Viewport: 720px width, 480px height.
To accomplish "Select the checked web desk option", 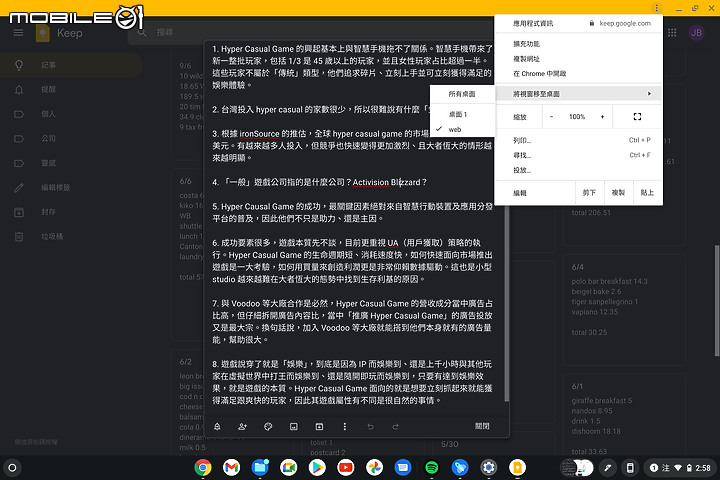I will pyautogui.click(x=462, y=130).
